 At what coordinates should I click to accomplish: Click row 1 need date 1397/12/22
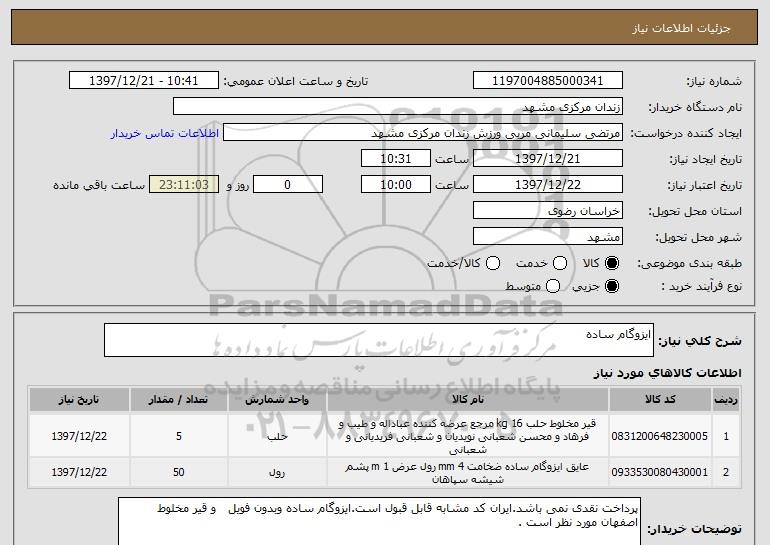(79, 436)
